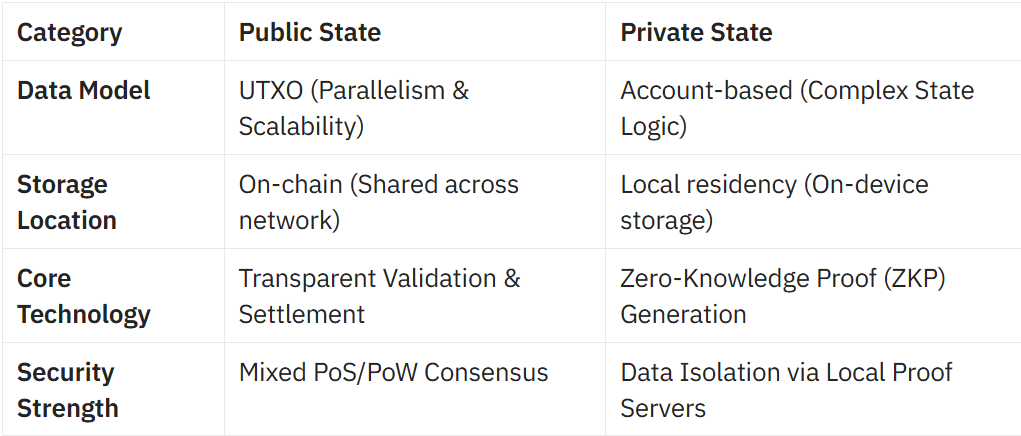
Task: Select the Public State column header
Action: 310,33
